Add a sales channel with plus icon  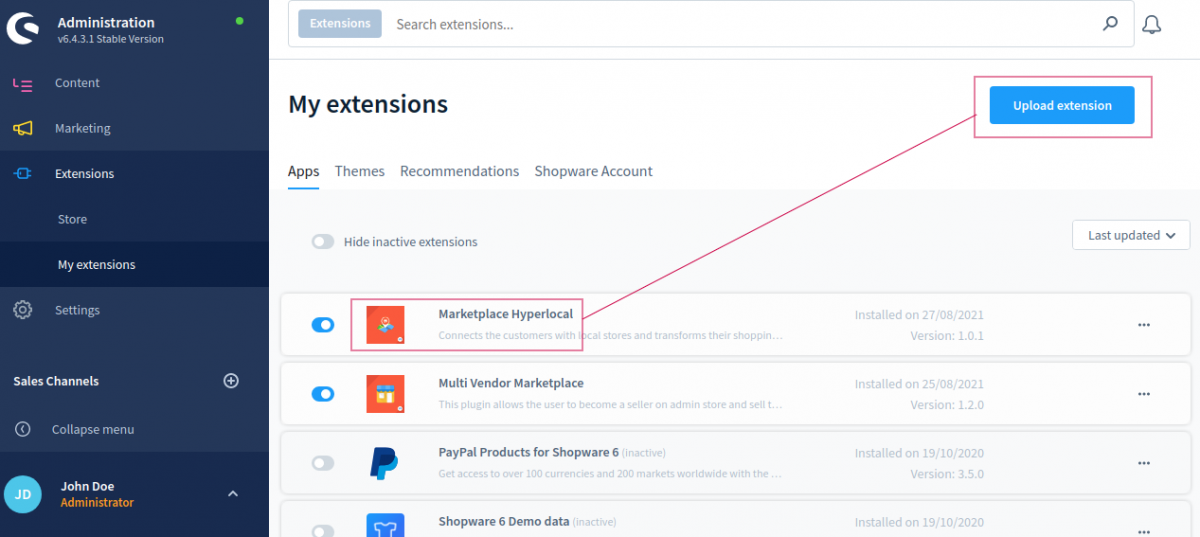[231, 381]
